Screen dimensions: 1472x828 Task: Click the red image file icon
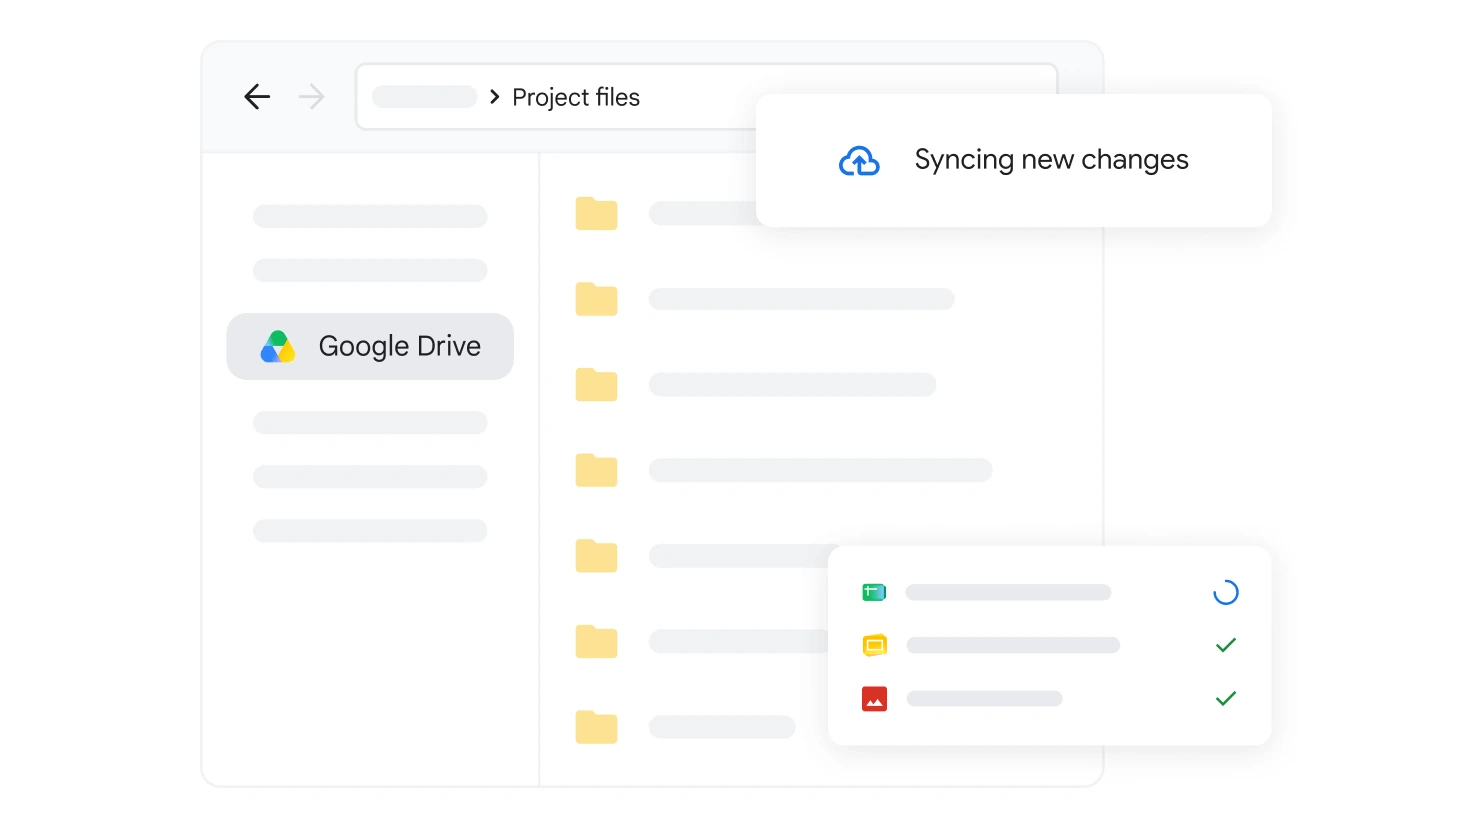[x=874, y=698]
